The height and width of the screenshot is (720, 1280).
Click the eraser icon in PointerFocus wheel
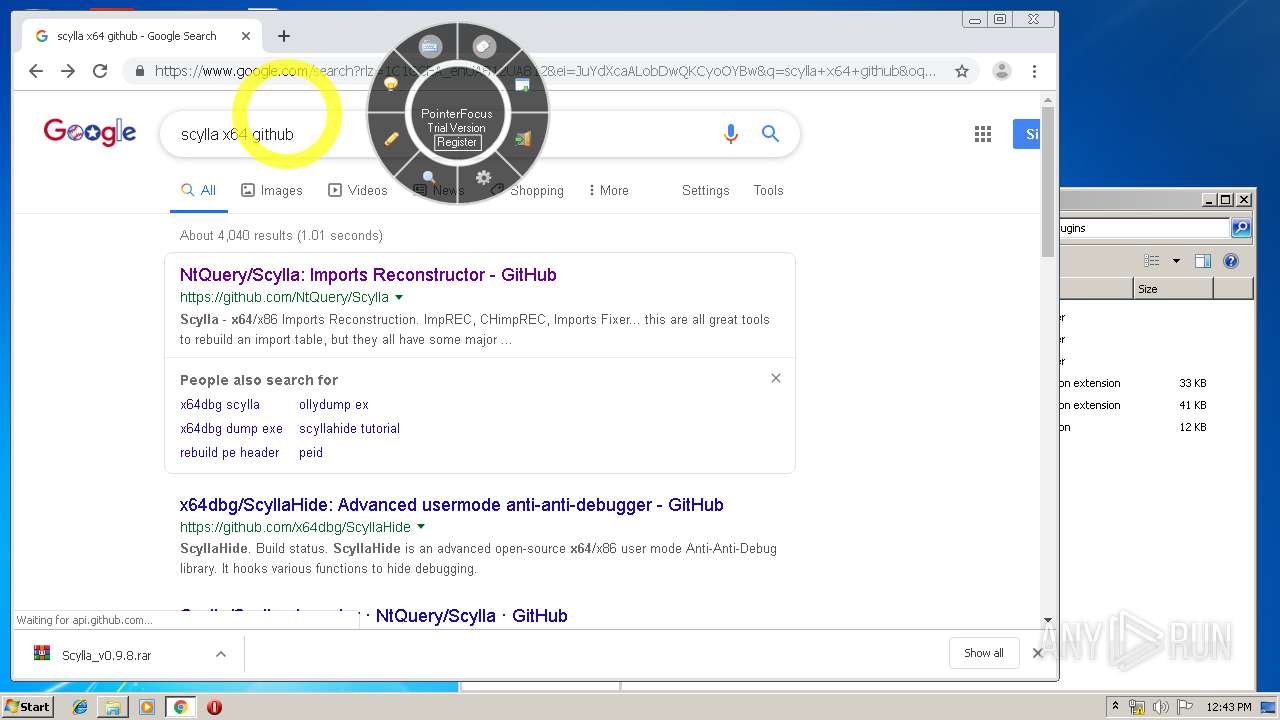click(x=484, y=46)
